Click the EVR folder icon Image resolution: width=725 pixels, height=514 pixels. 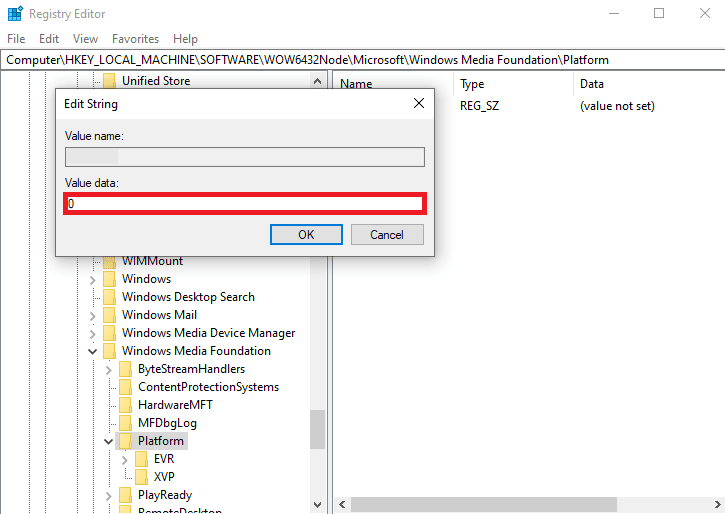141,459
